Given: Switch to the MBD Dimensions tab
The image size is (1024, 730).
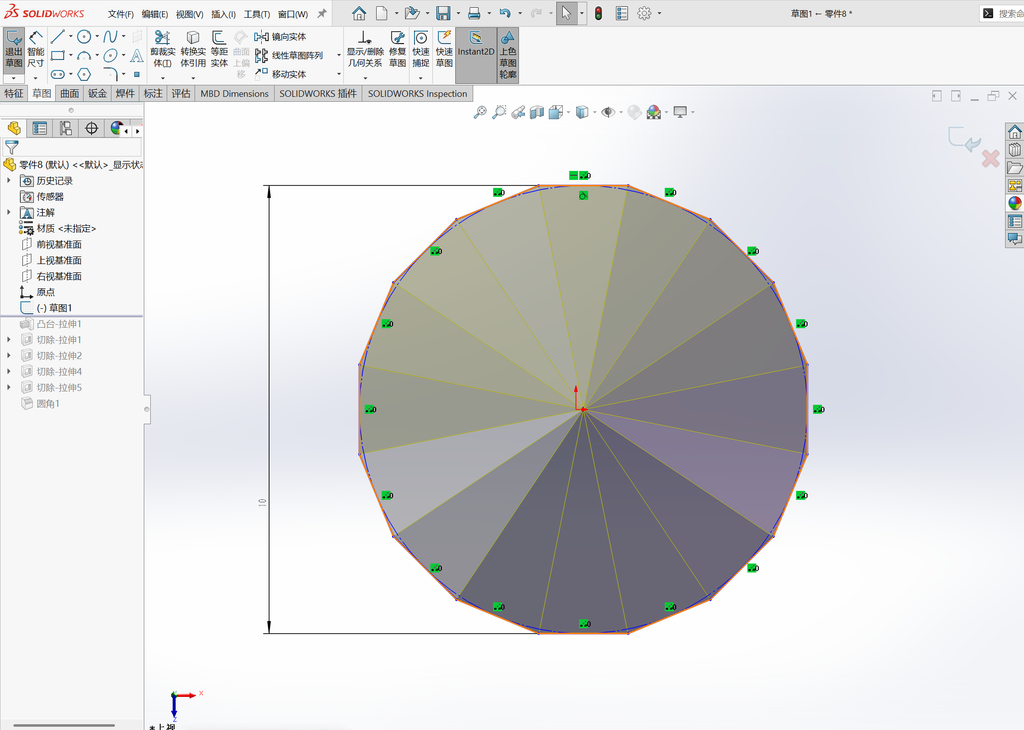Looking at the screenshot, I should (x=234, y=93).
